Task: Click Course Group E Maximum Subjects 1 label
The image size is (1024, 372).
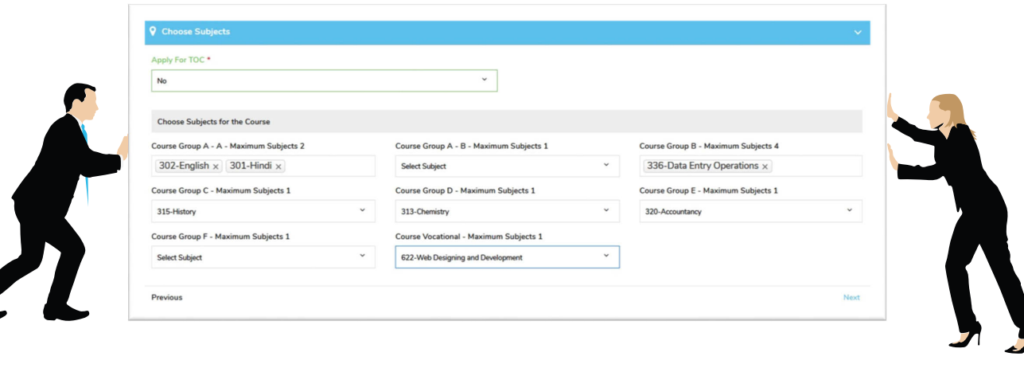Action: (709, 191)
